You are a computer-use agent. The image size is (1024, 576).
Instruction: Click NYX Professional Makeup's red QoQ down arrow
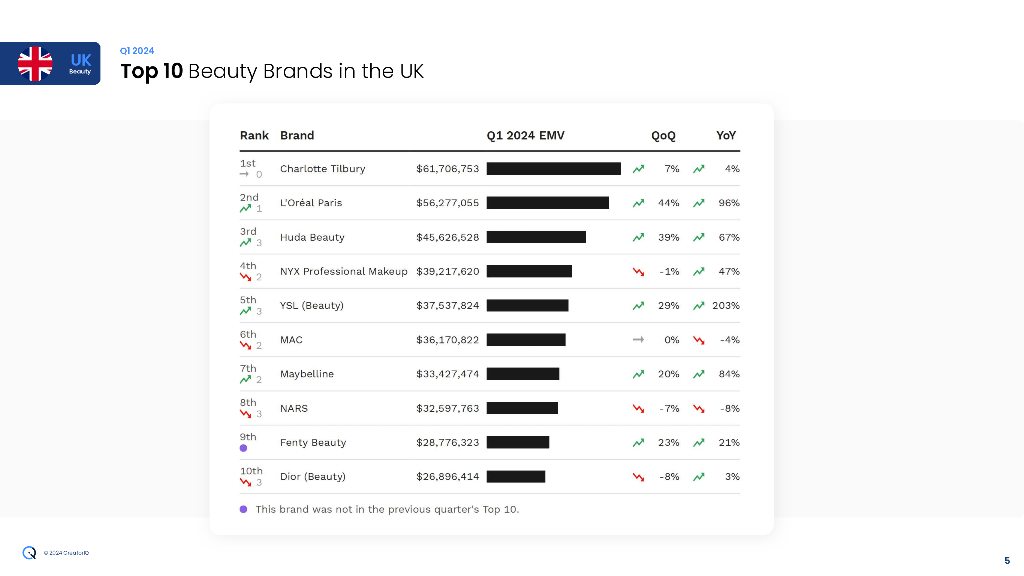coord(638,272)
